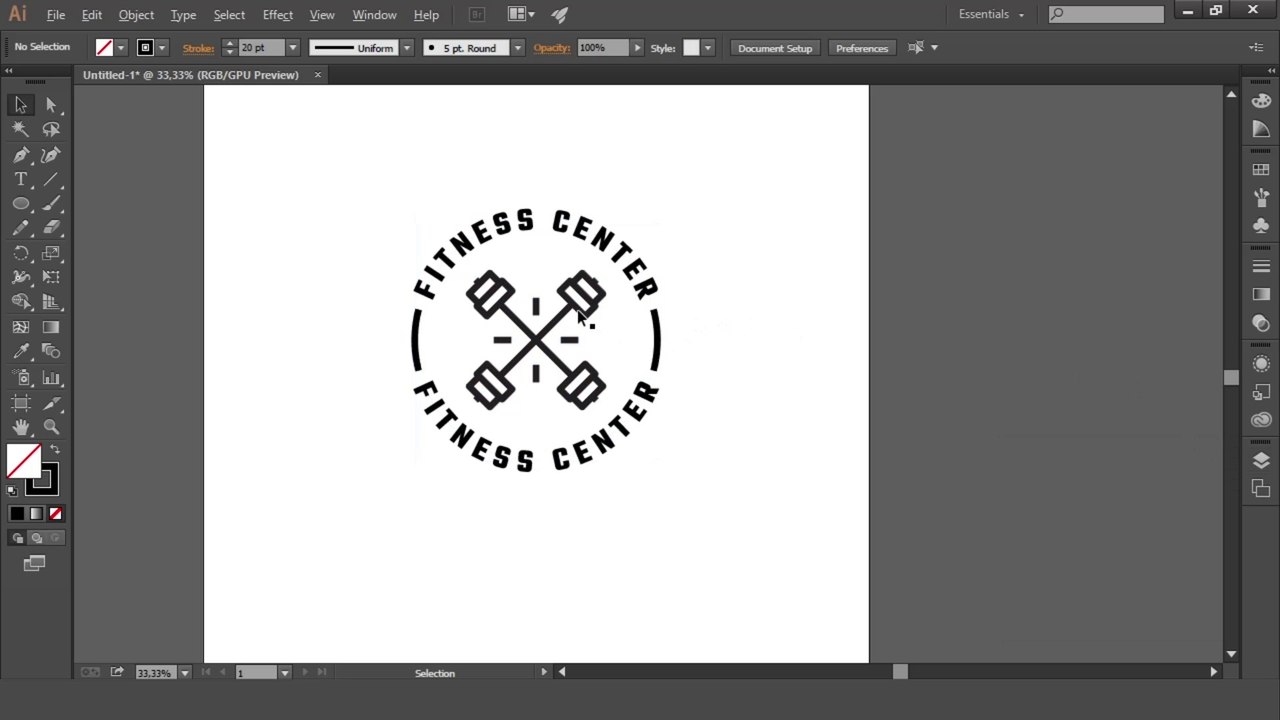Screen dimensions: 1280x720
Task: Open the Essentials workspace switcher
Action: click(x=991, y=14)
